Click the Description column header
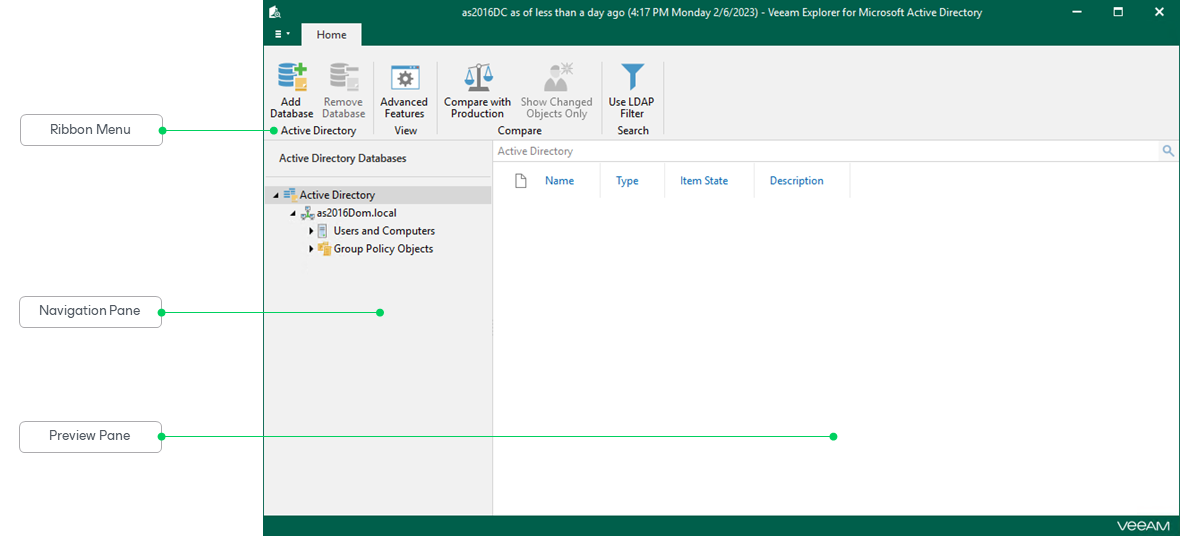Screen dimensions: 1180x536 click(796, 181)
